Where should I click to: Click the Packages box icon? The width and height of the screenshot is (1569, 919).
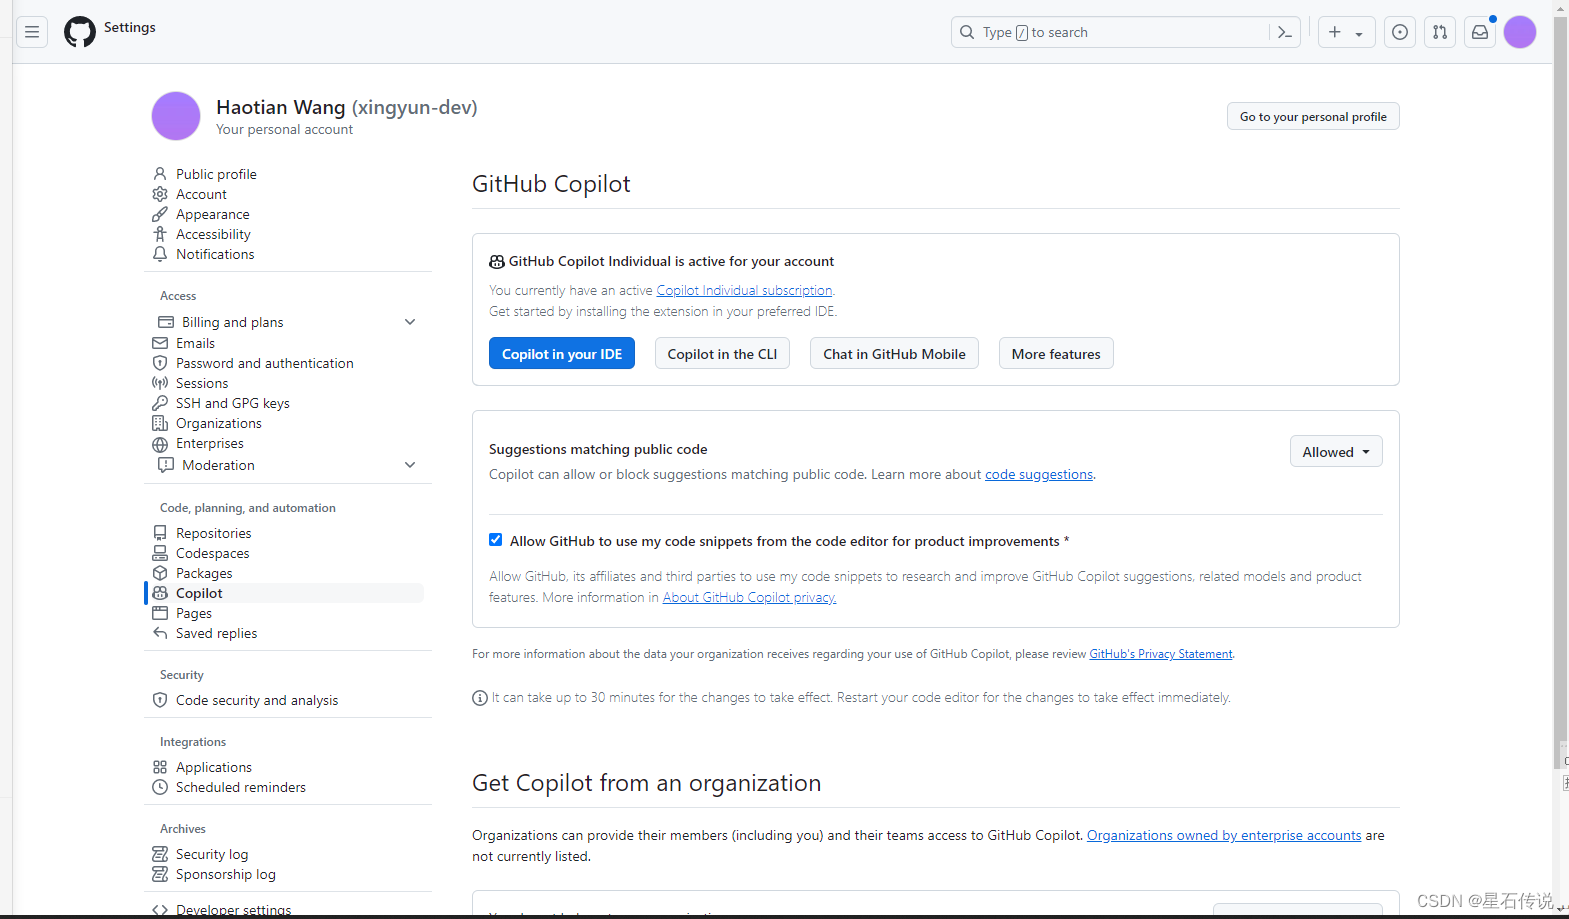(160, 573)
